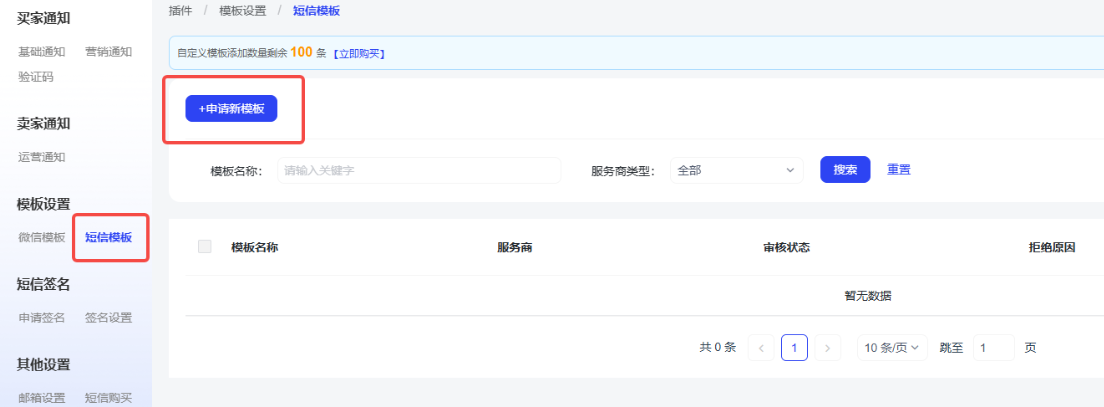Select 验证码 in the sidebar
1104x407 pixels.
coord(36,76)
